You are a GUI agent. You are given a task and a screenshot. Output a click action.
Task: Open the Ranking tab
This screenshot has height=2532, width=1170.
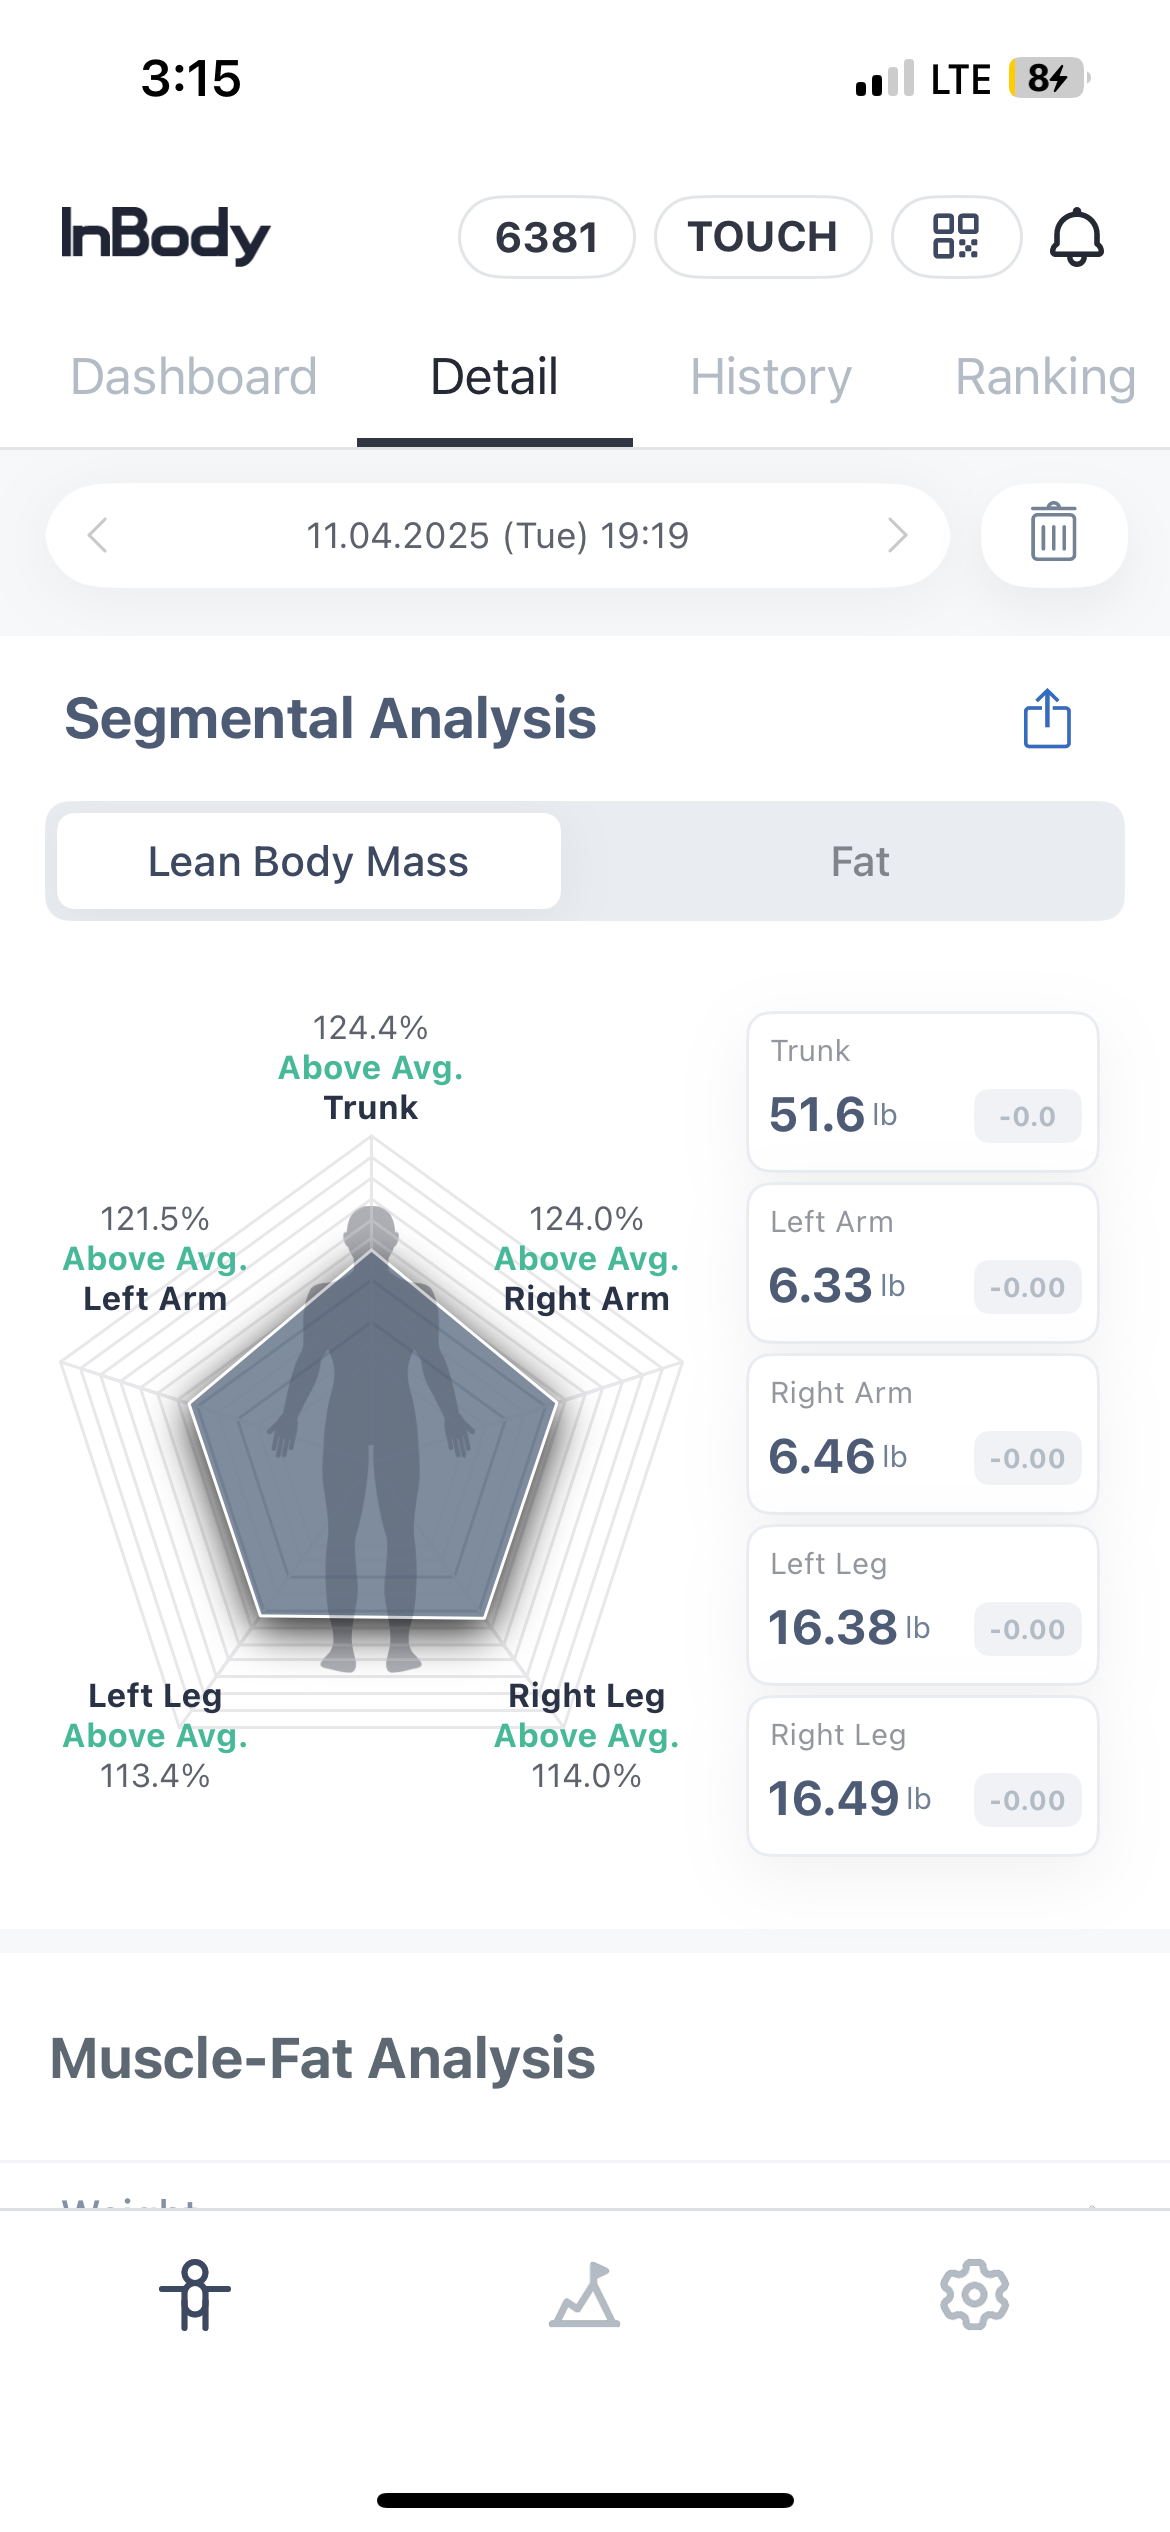[1045, 377]
